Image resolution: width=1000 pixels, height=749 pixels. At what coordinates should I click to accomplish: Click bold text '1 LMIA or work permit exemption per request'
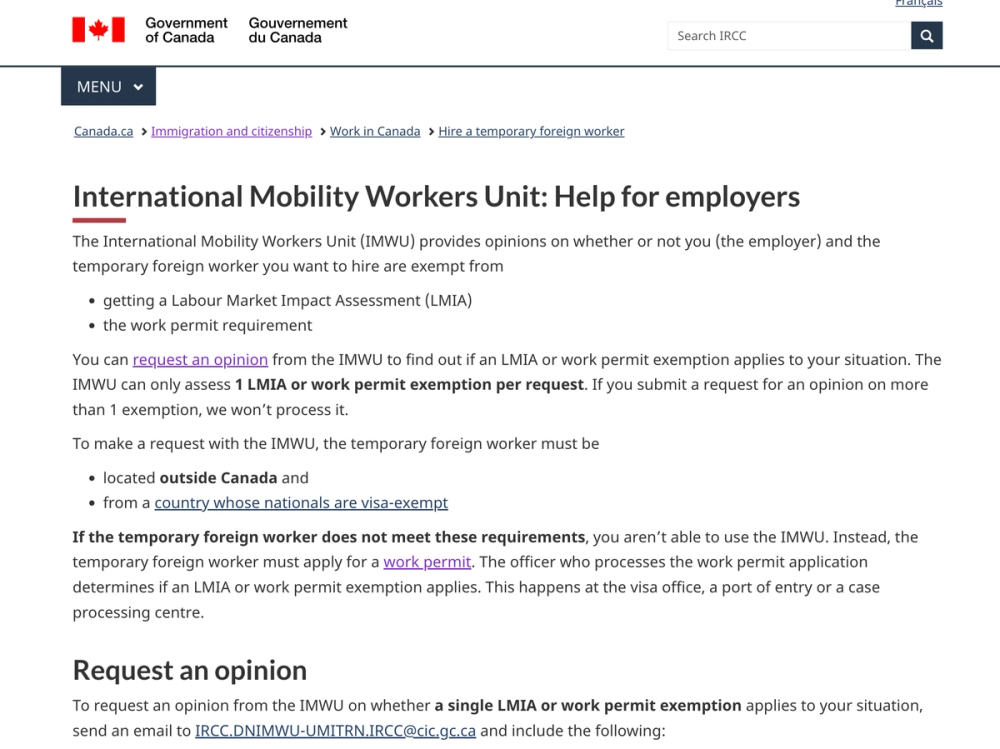(409, 385)
